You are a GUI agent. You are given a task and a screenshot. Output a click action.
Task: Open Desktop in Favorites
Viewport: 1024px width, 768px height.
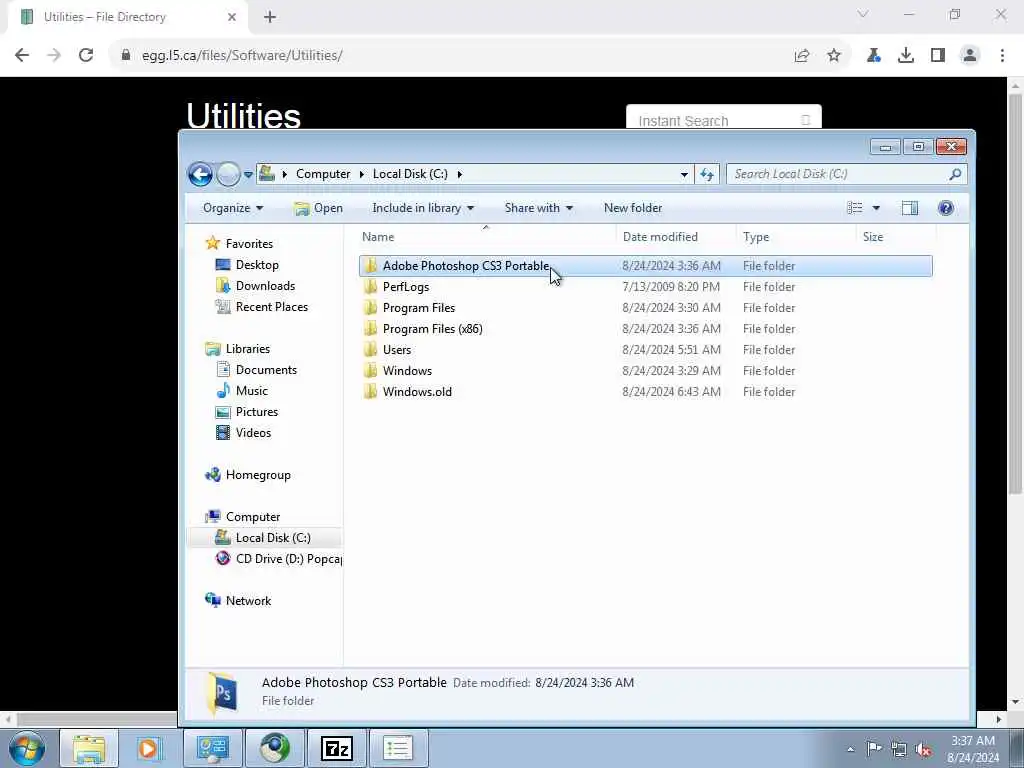pyautogui.click(x=248, y=264)
